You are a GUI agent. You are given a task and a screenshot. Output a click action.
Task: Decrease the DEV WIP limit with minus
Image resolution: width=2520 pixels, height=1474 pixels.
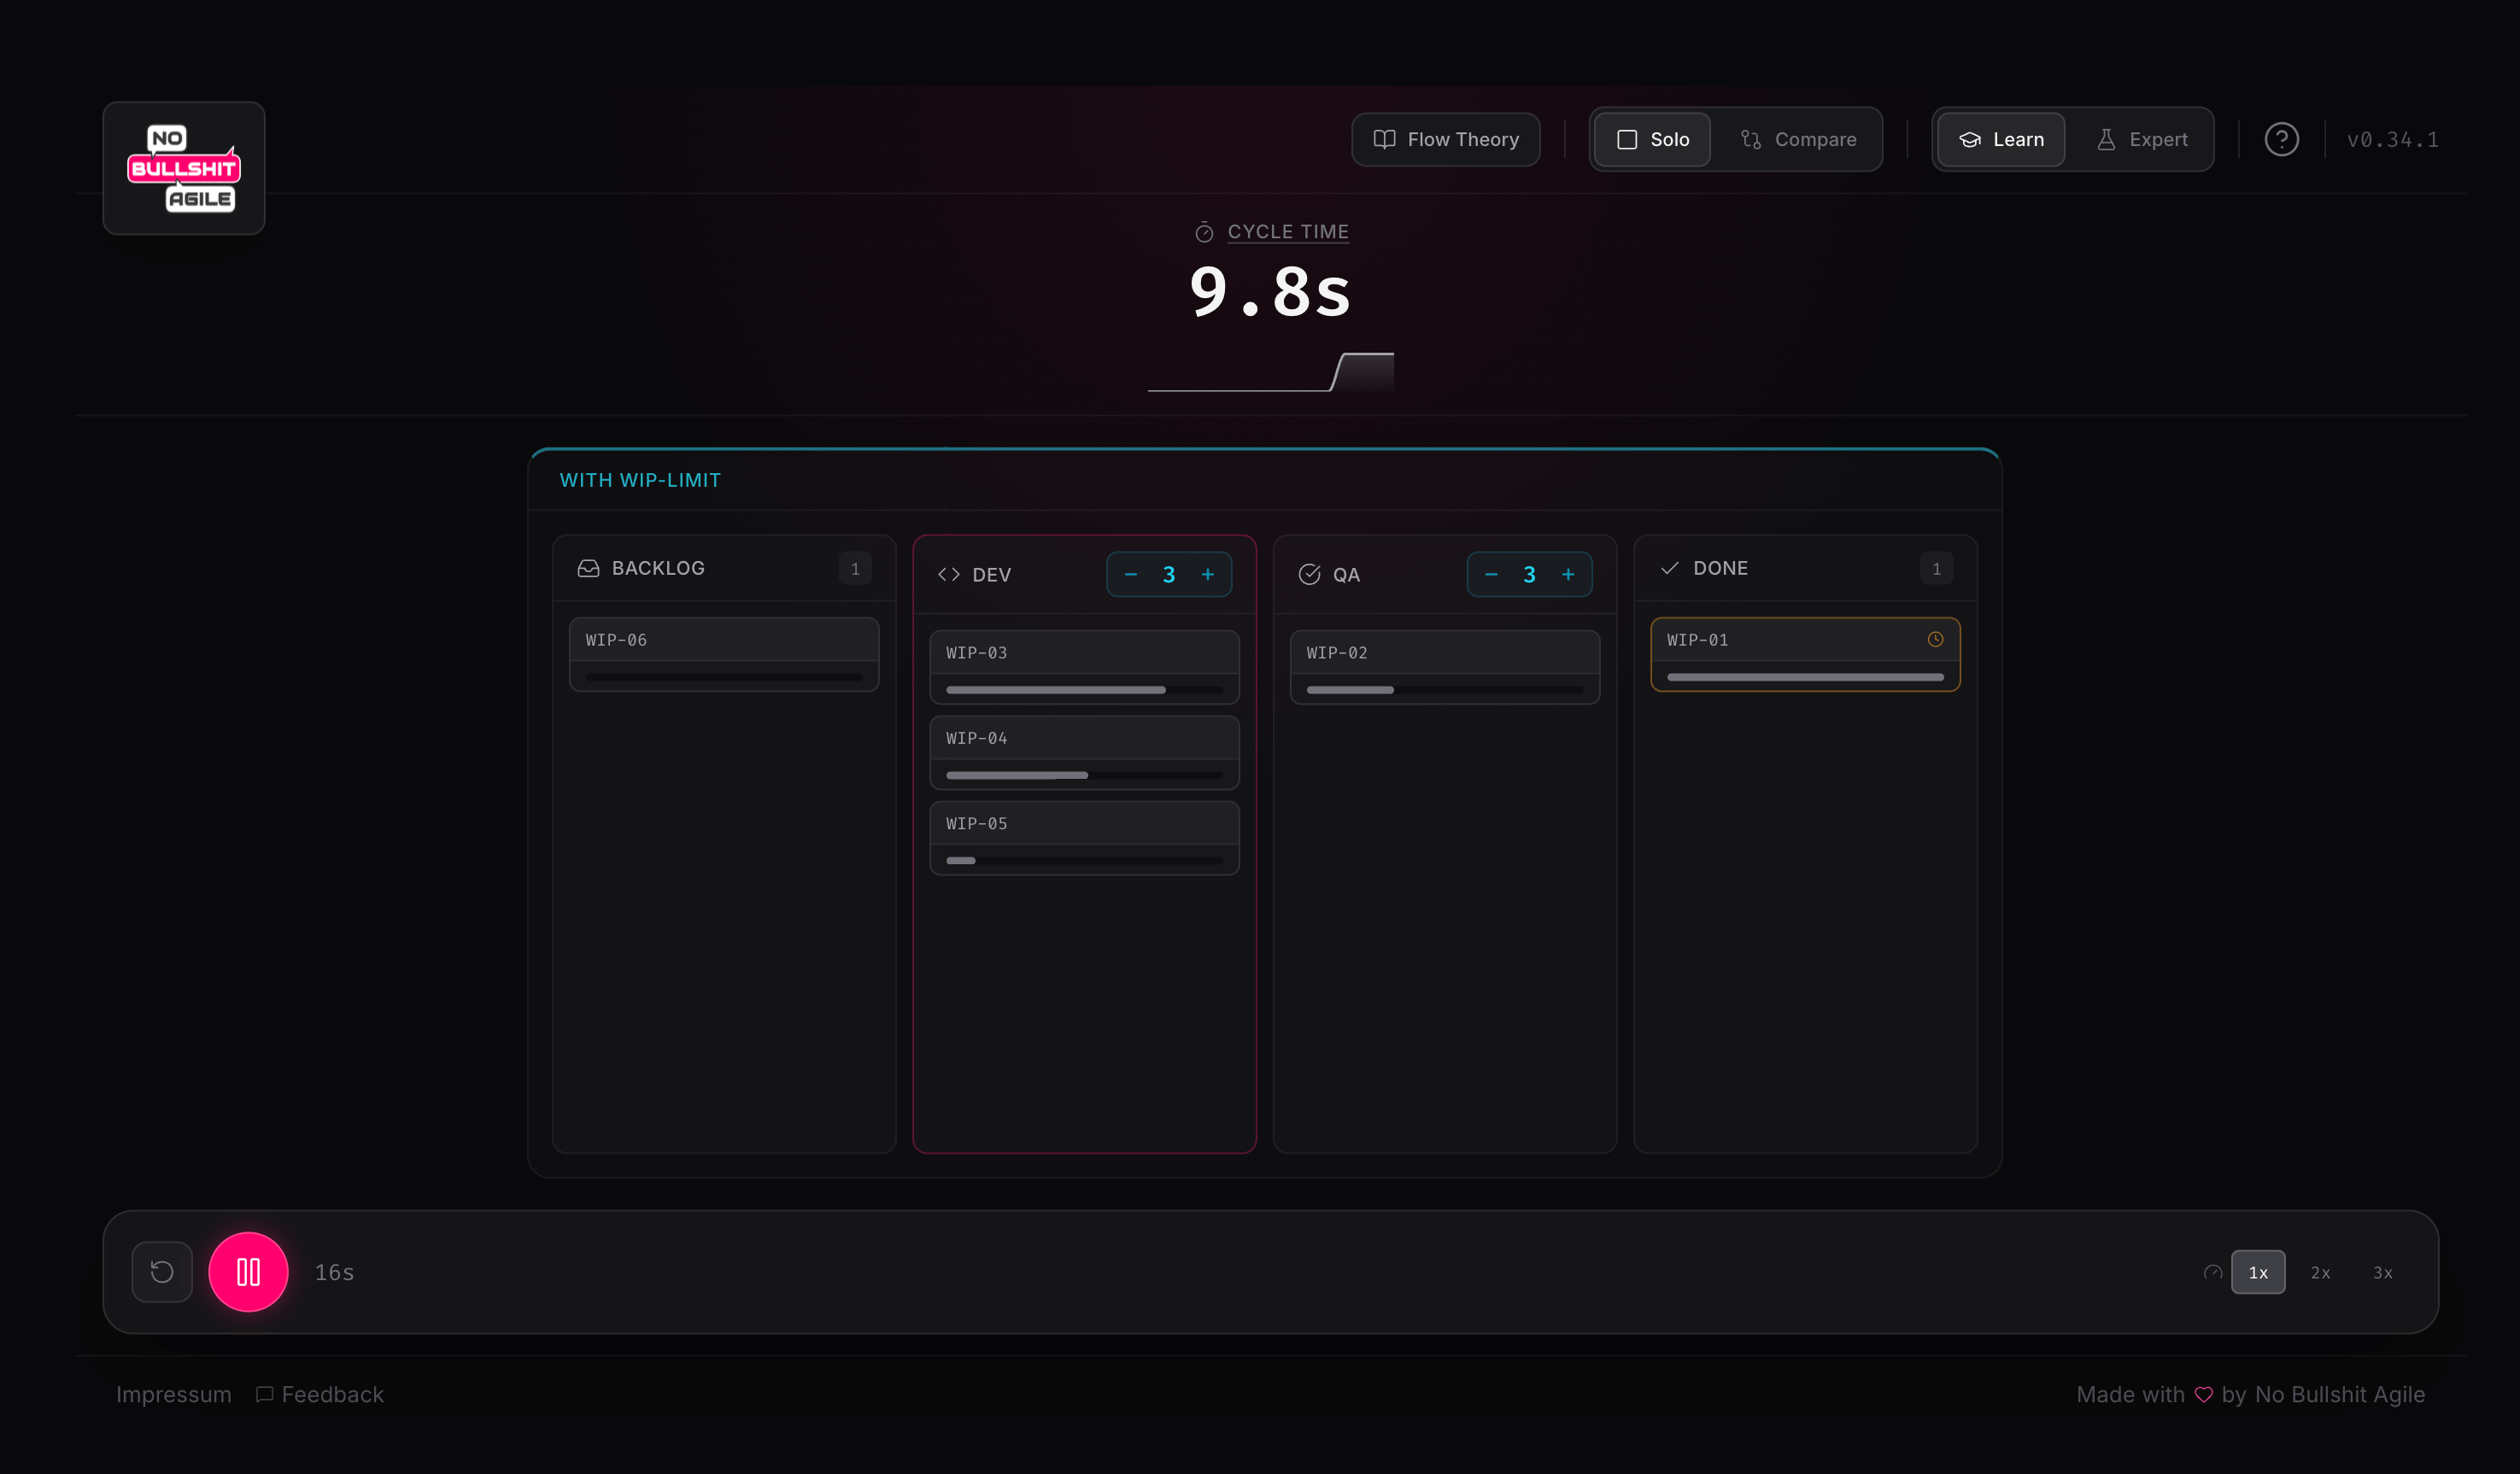click(x=1130, y=575)
